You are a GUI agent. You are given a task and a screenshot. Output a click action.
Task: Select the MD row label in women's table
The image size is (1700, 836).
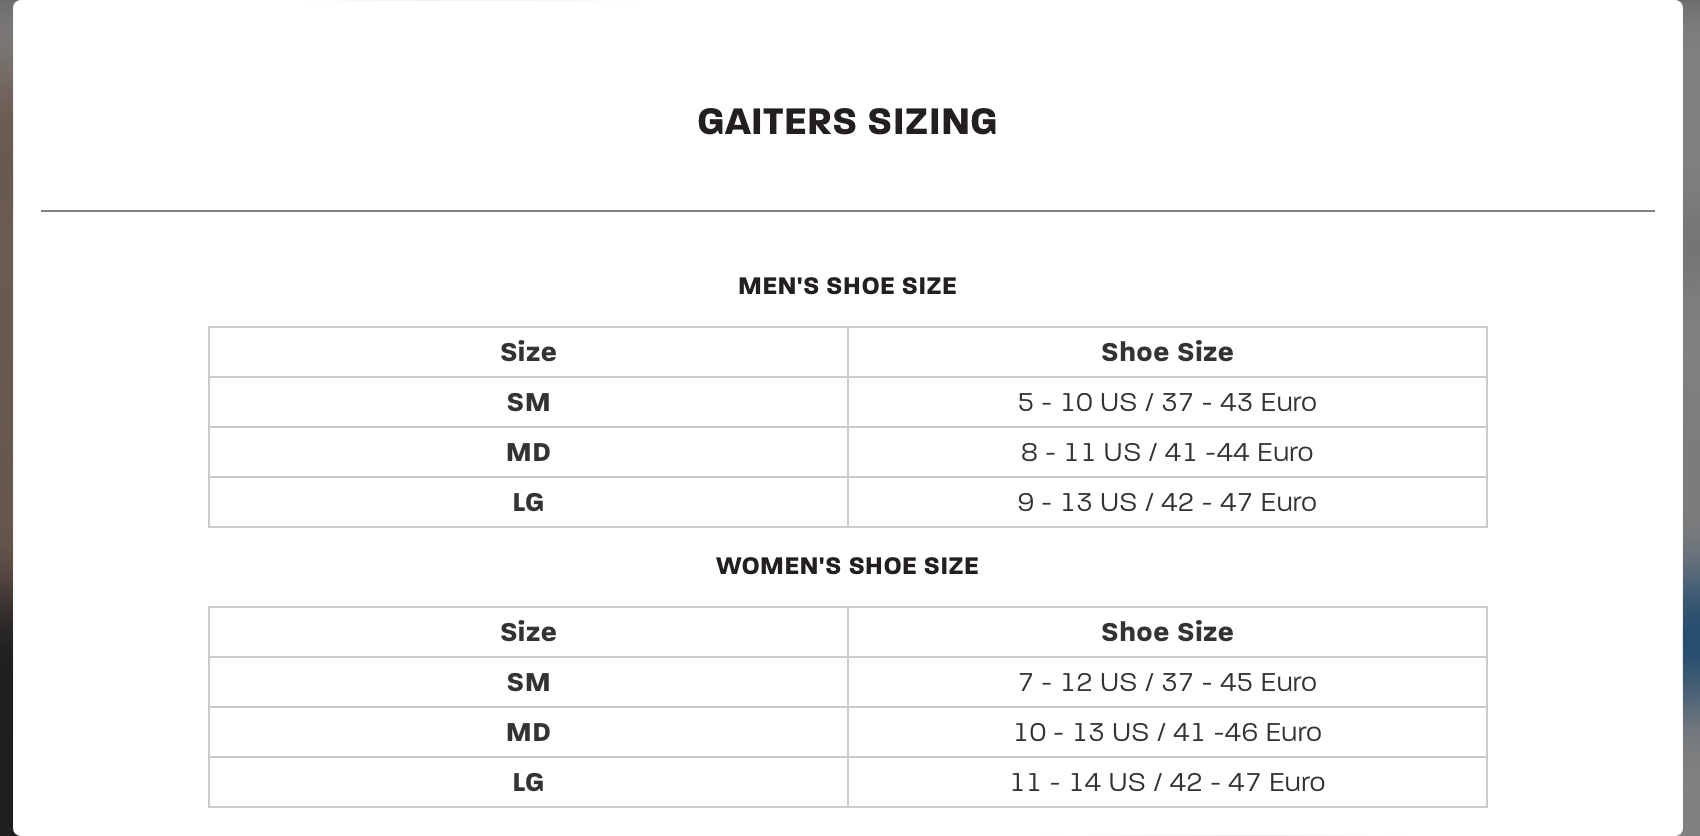click(528, 732)
